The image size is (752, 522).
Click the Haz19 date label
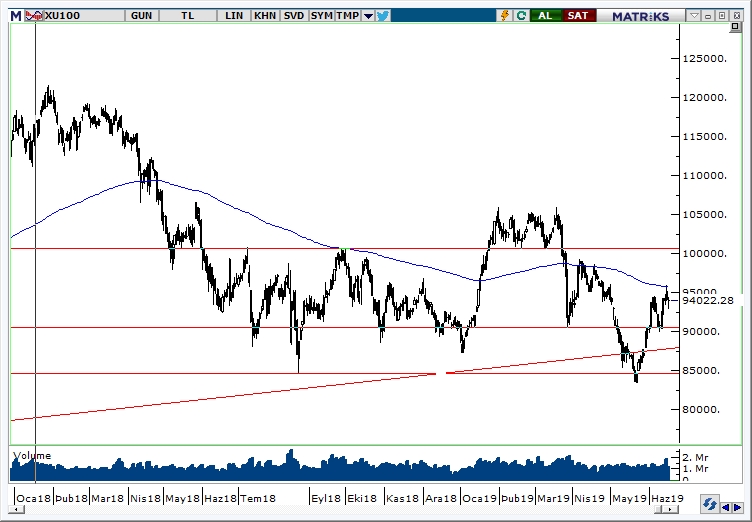coord(667,498)
